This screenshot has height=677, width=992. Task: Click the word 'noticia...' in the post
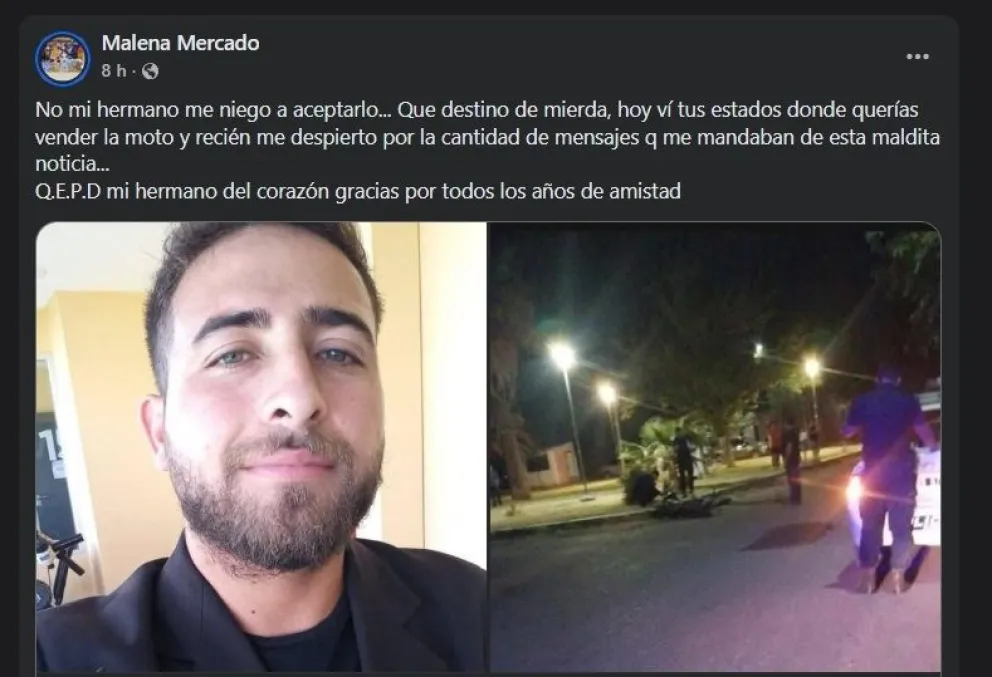coord(72,164)
